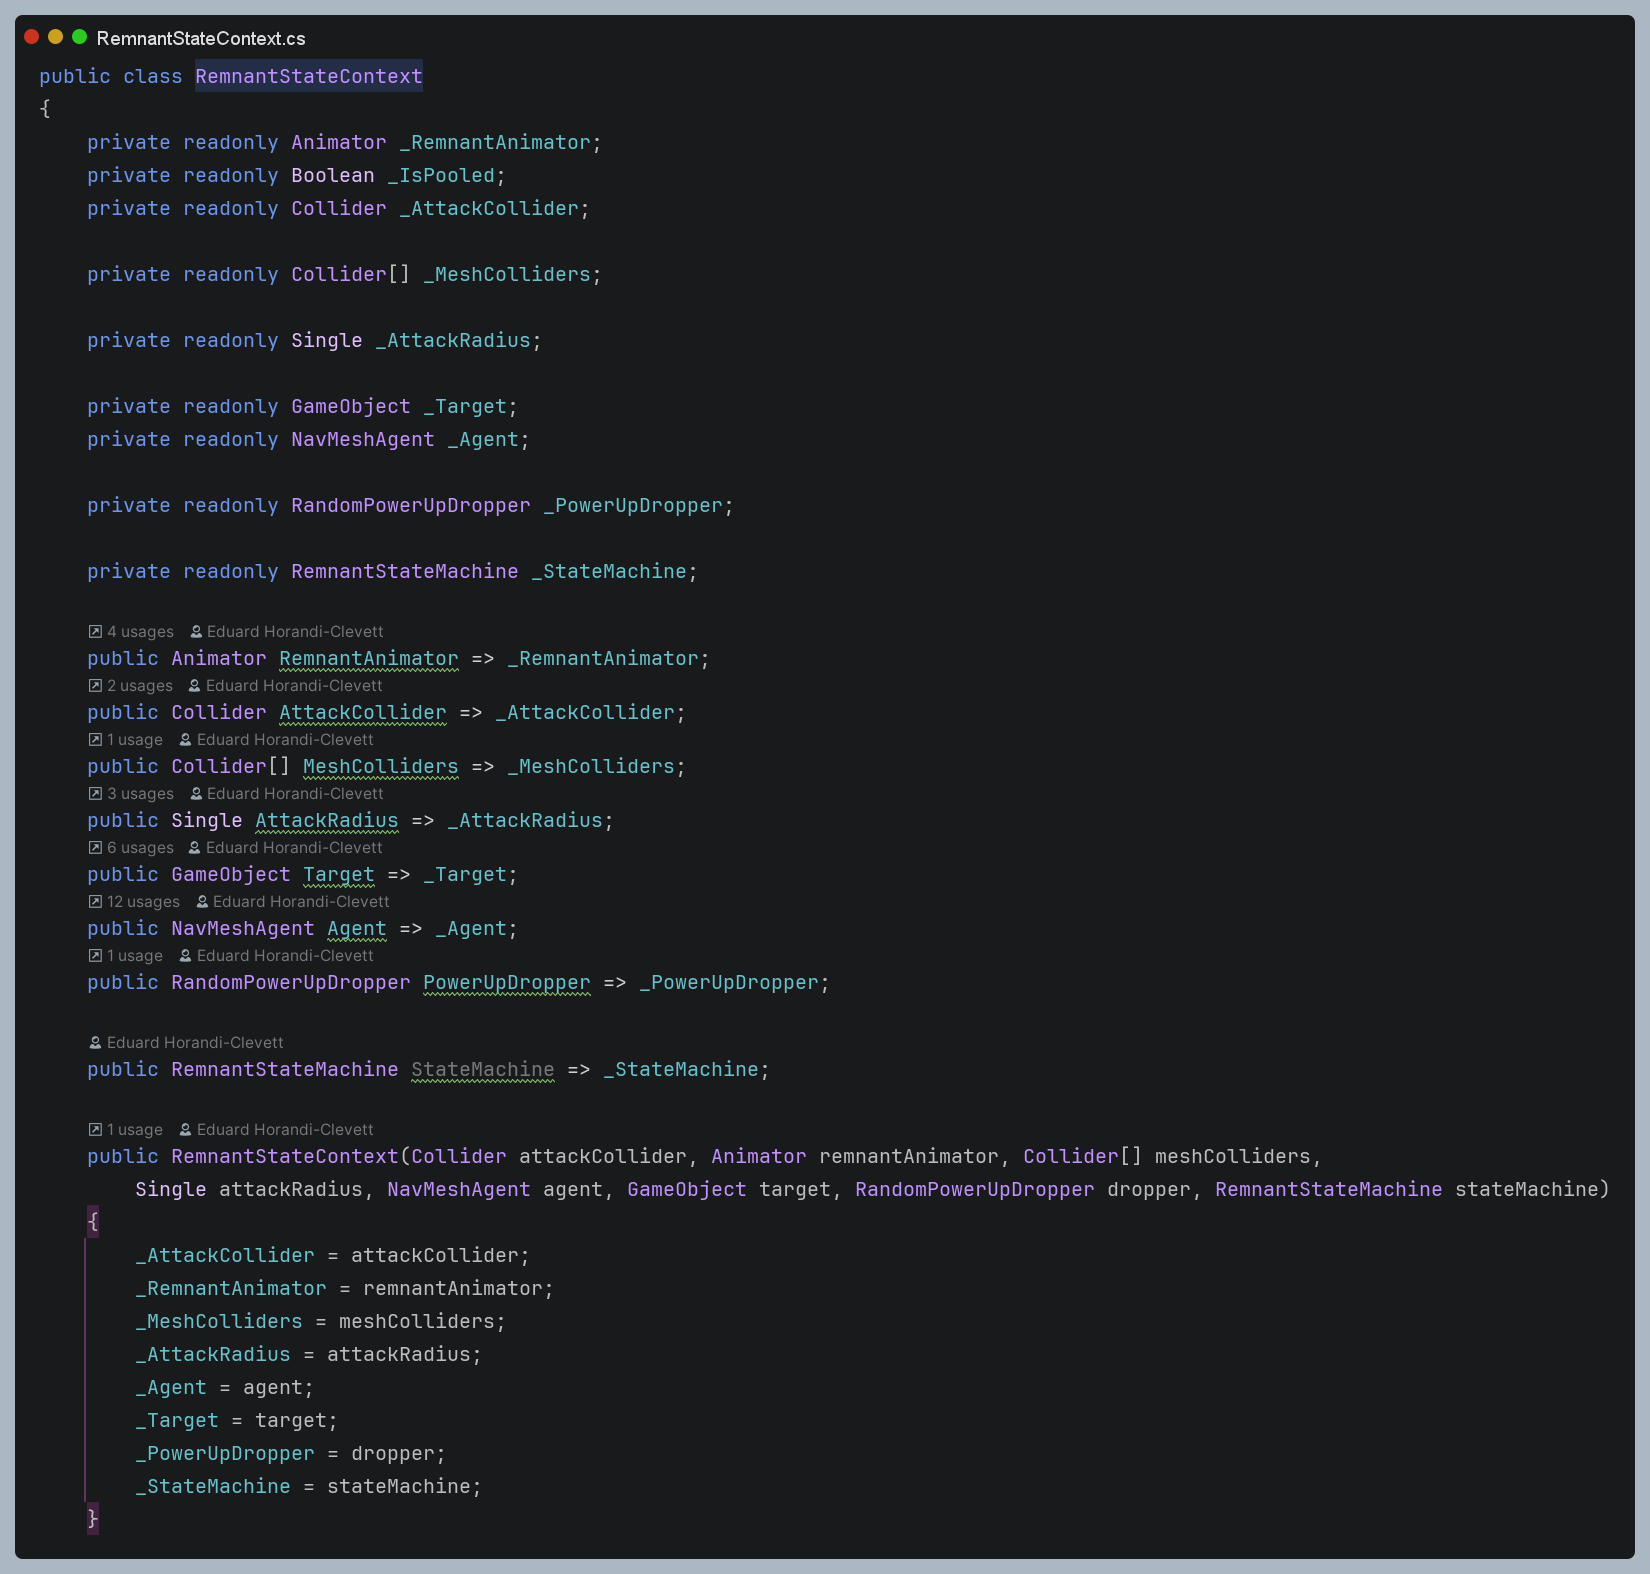This screenshot has width=1650, height=1574.
Task: Click the highlighted RemnantStateContext class name
Action: pyautogui.click(x=308, y=77)
